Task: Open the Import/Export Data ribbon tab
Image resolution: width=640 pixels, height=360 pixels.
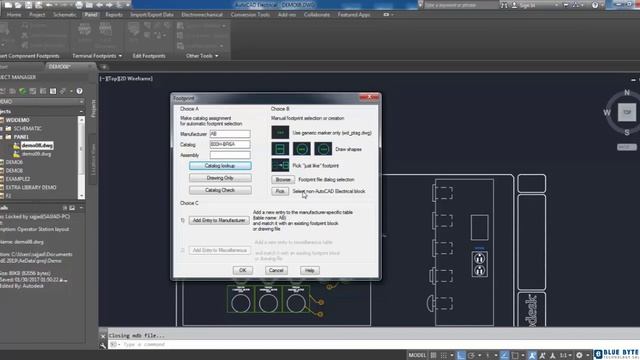Action: 152,15
